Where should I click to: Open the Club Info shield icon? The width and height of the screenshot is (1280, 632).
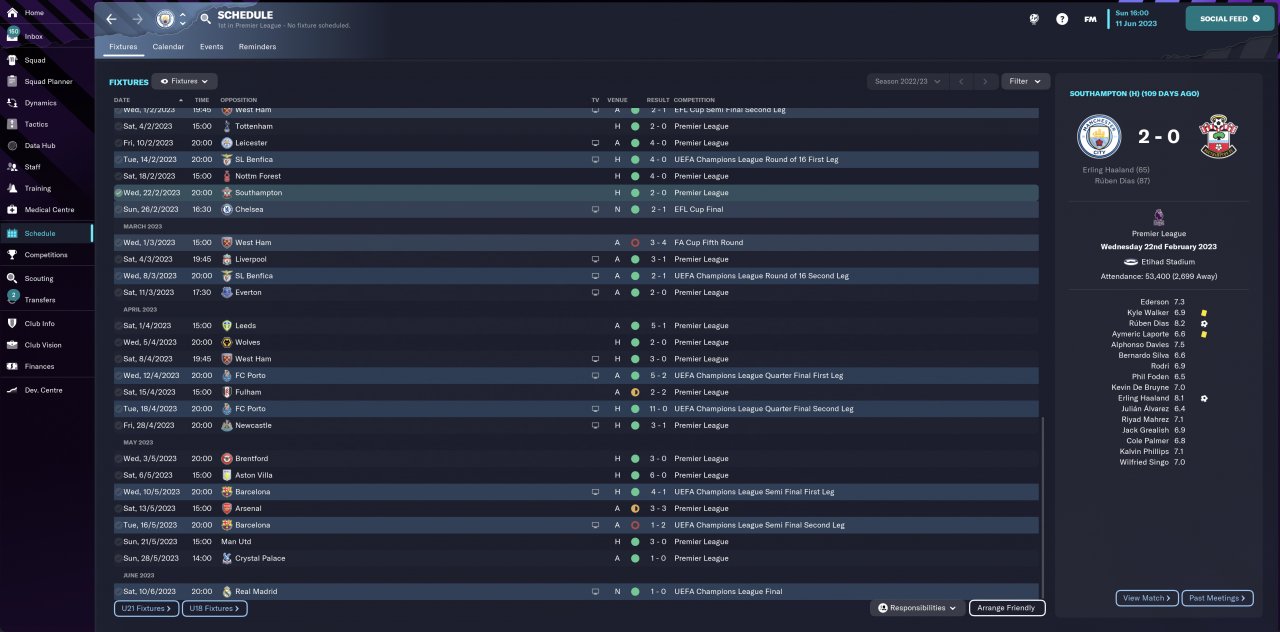13,324
